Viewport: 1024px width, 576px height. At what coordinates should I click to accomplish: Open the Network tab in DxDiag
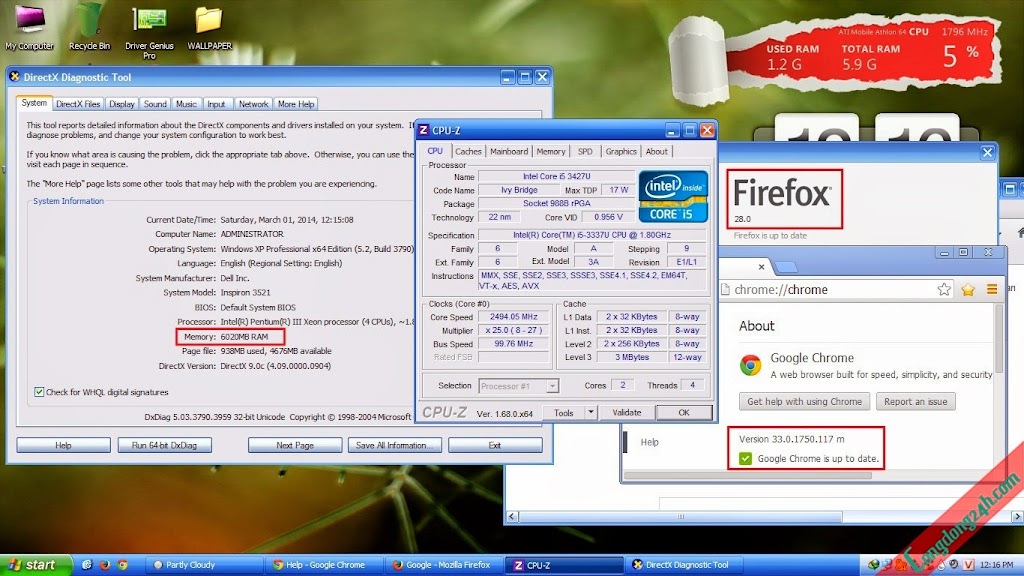coord(253,104)
